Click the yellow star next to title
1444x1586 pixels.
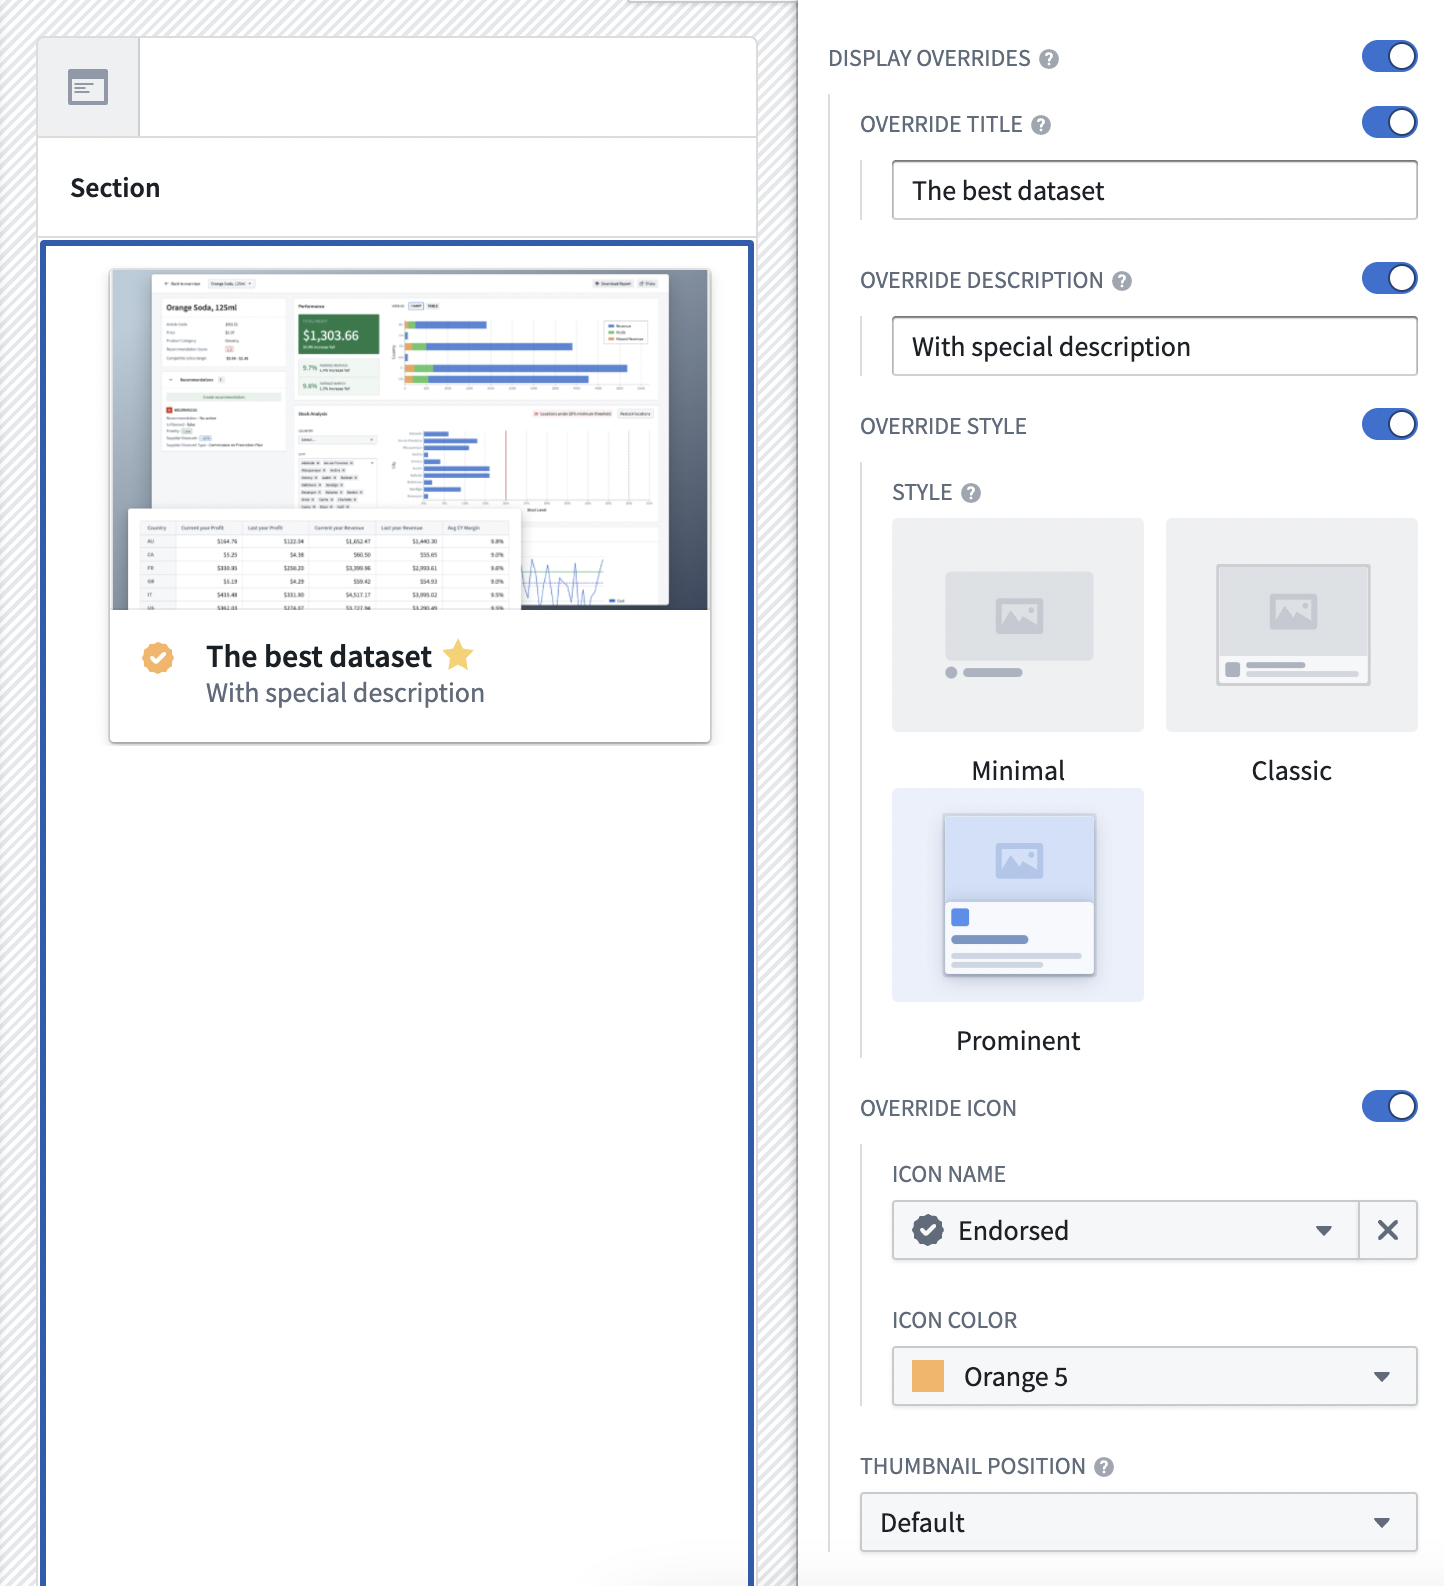tap(458, 655)
